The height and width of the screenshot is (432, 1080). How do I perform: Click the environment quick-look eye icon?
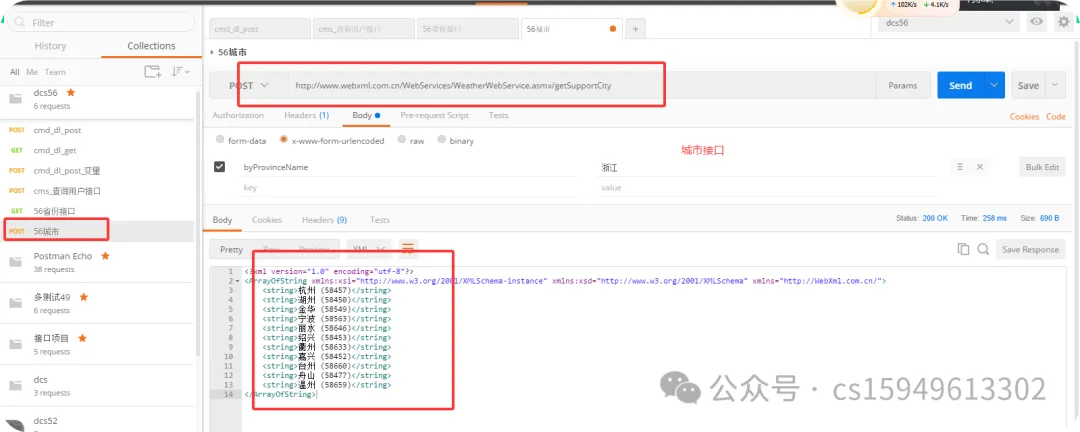(x=1036, y=22)
